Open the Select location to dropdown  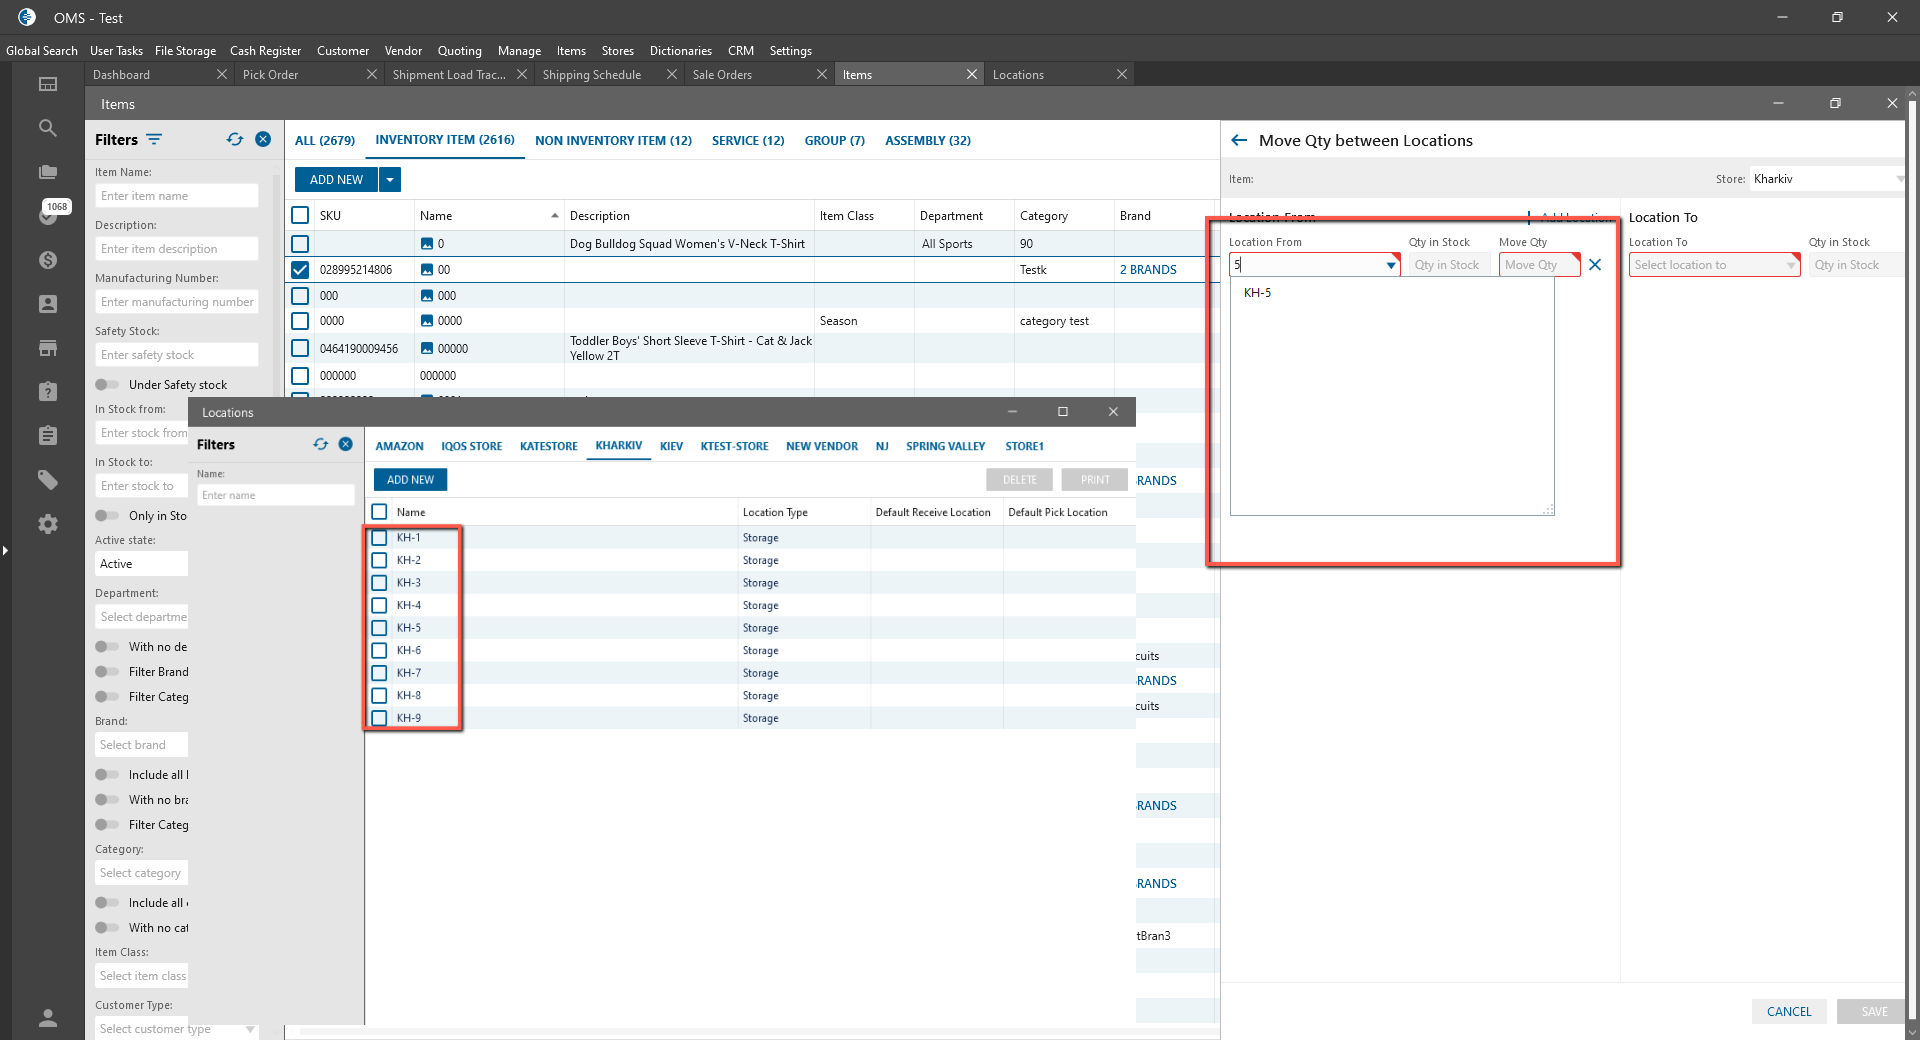click(x=1713, y=265)
